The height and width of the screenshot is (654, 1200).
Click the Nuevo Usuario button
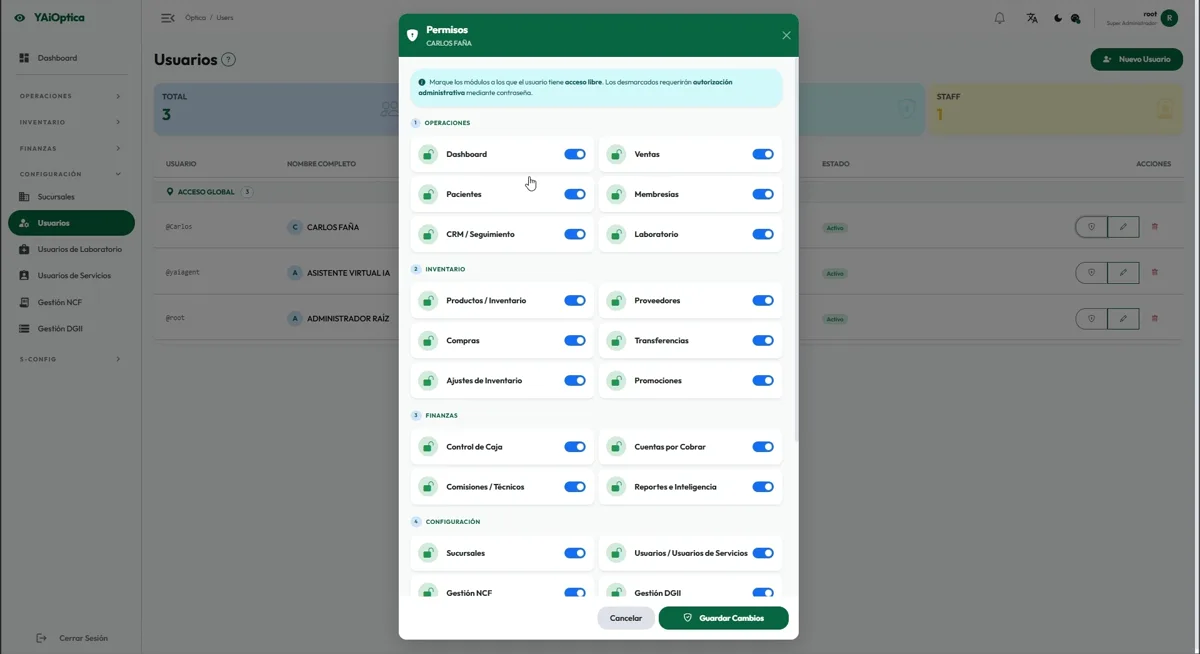[x=1136, y=59]
